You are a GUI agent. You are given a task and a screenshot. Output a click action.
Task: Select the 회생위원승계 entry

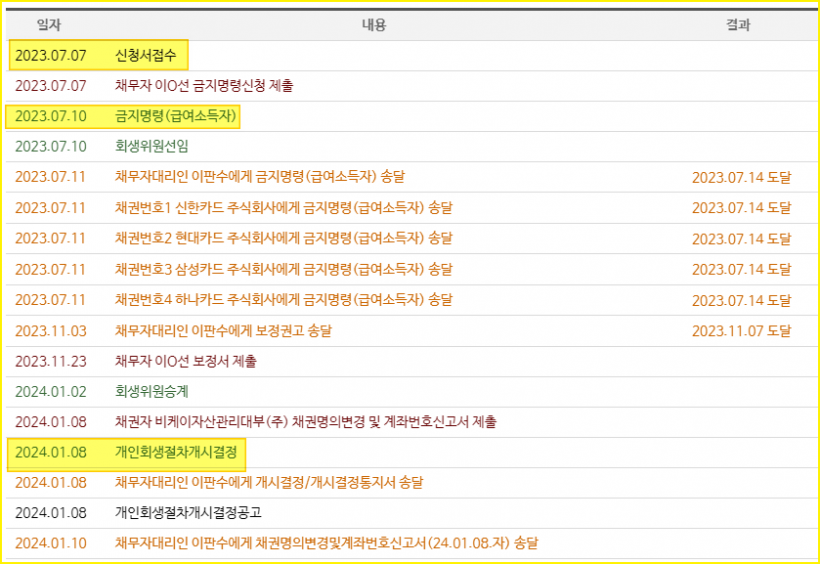(152, 391)
